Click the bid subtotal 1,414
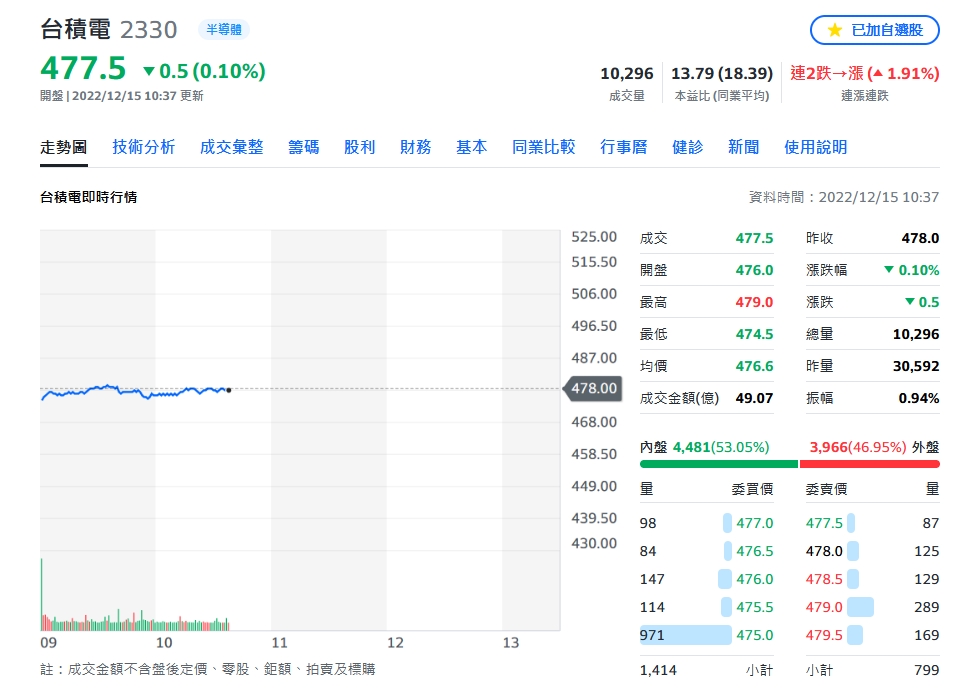Screen dimensions: 969x697 tap(658, 670)
